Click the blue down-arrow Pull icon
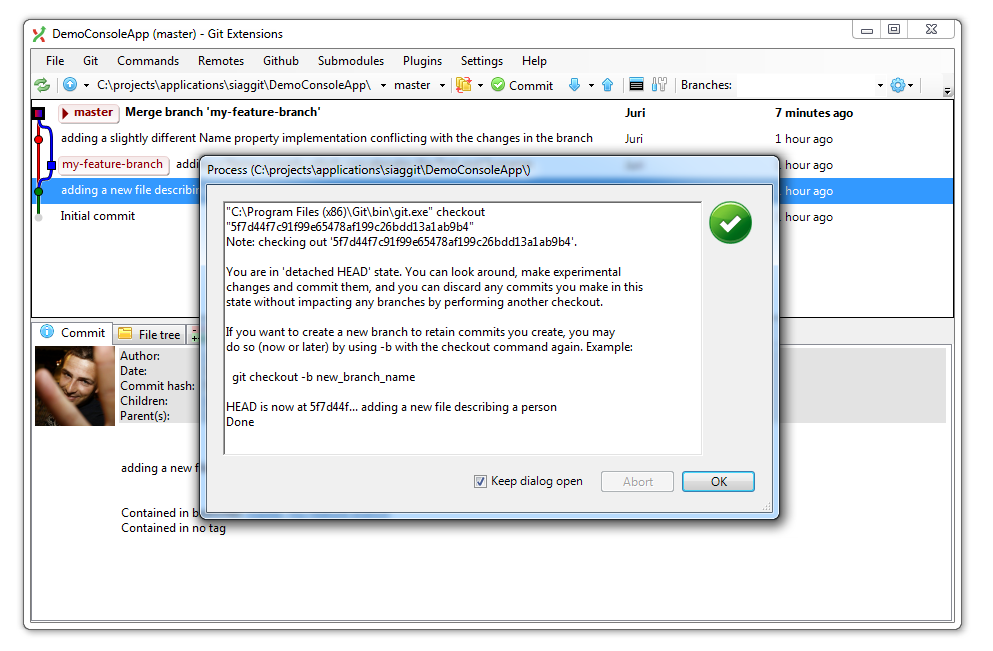The image size is (993, 651). 574,85
